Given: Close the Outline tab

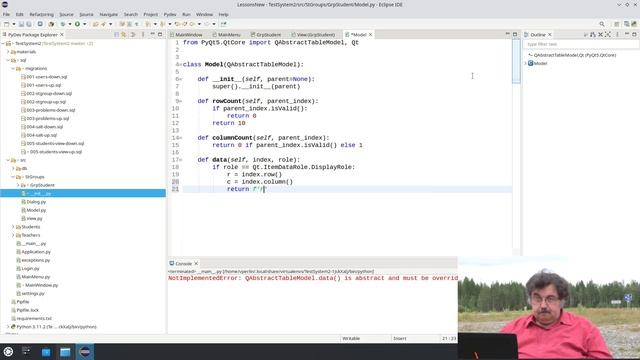Looking at the screenshot, I should click(549, 35).
